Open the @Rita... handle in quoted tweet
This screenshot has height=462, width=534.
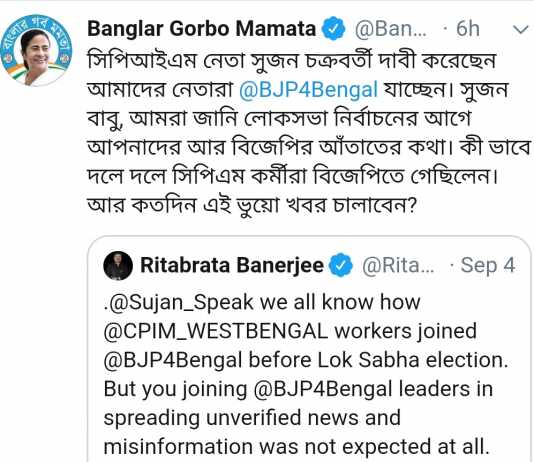(x=398, y=266)
